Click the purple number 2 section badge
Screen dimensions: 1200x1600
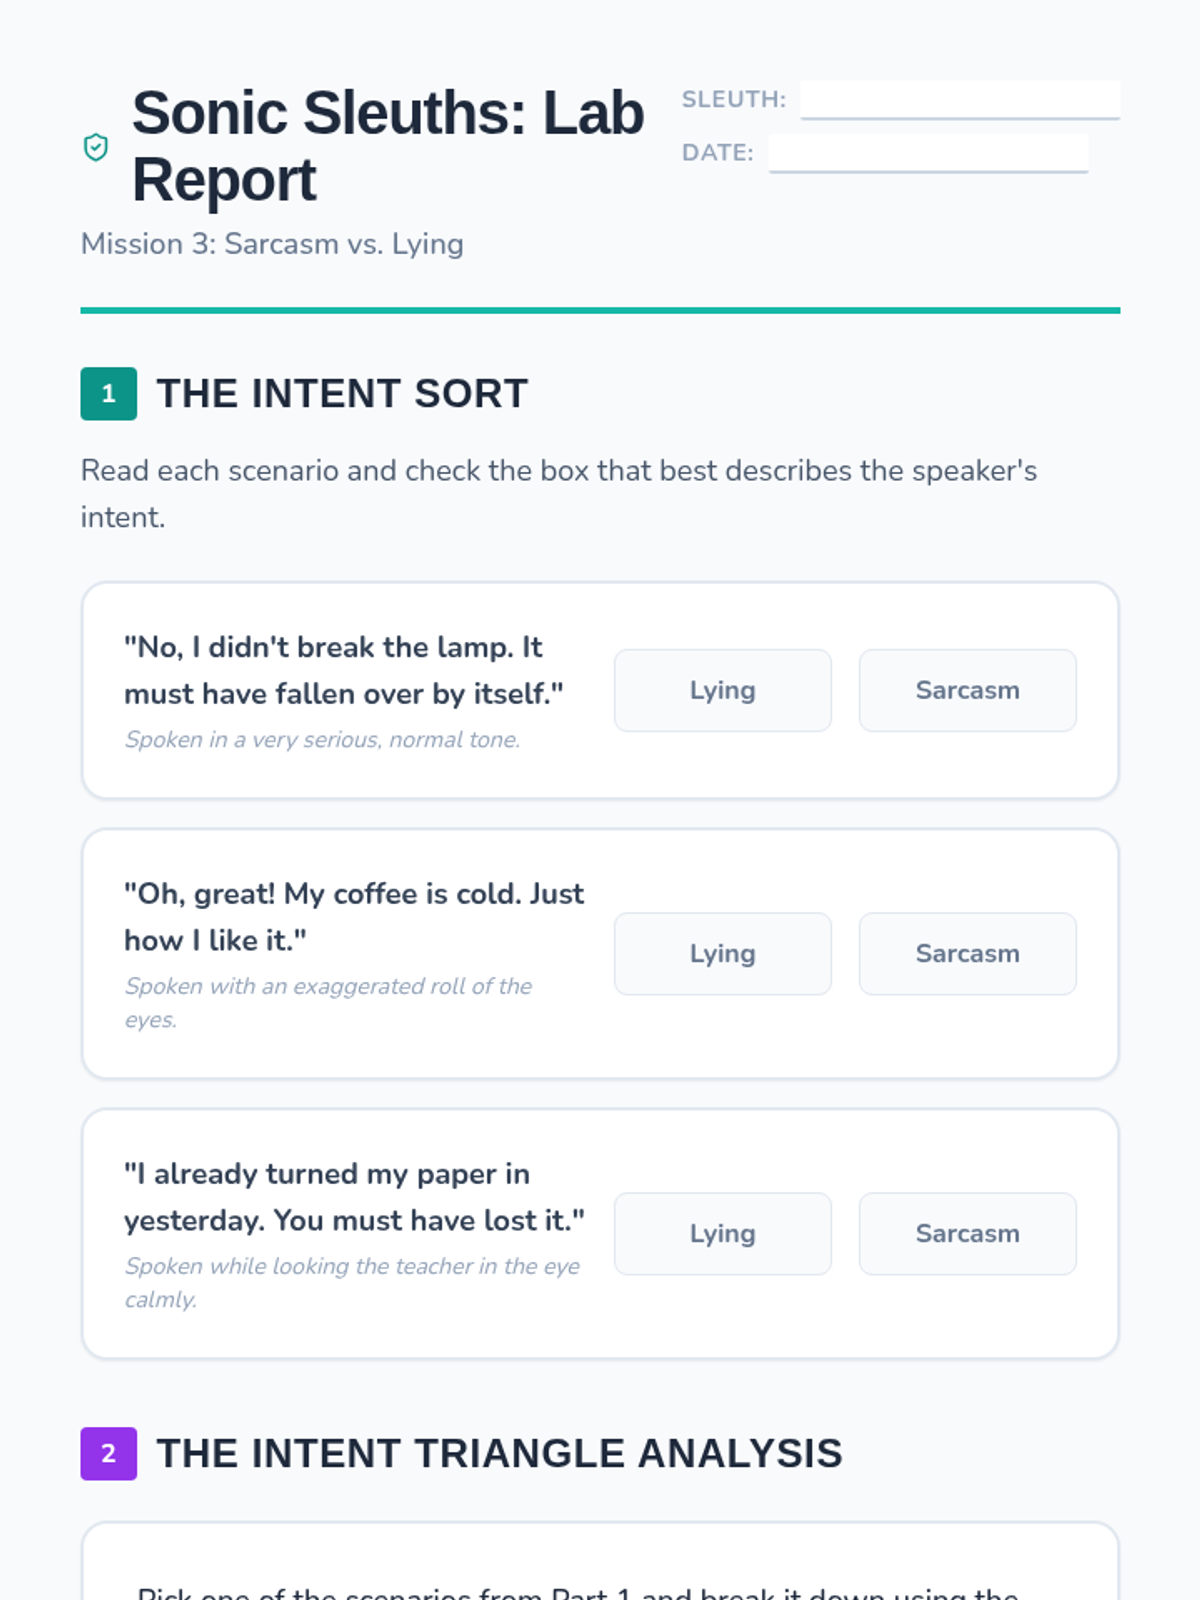coord(109,1453)
